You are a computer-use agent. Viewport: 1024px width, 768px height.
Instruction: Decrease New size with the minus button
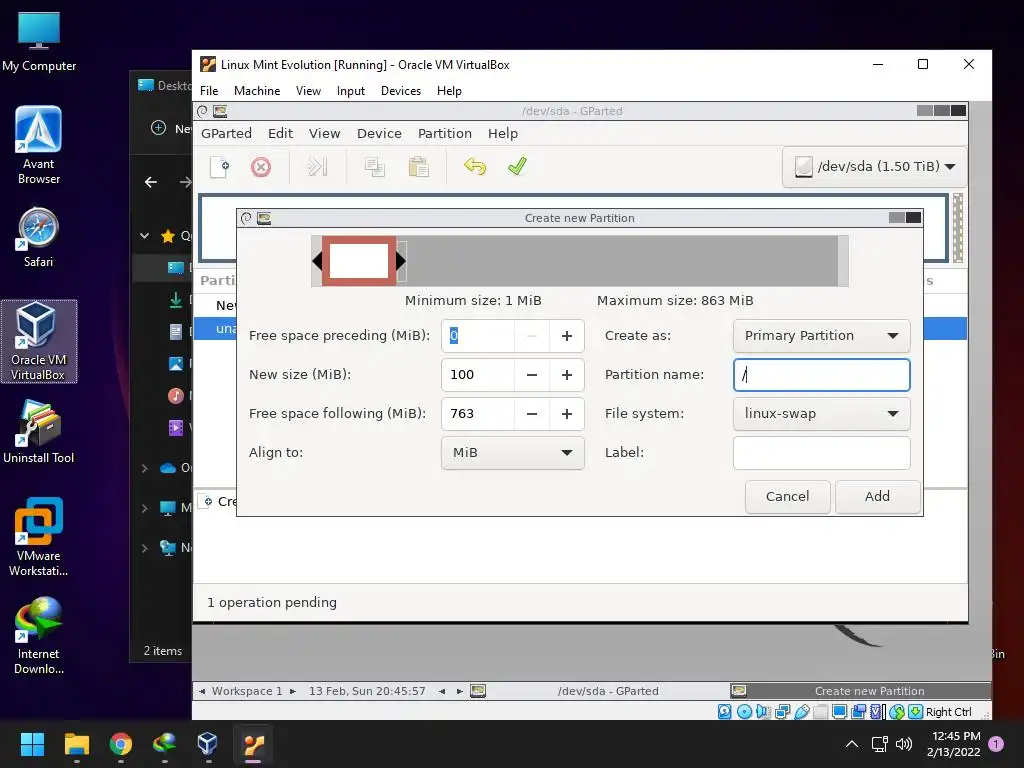(532, 375)
